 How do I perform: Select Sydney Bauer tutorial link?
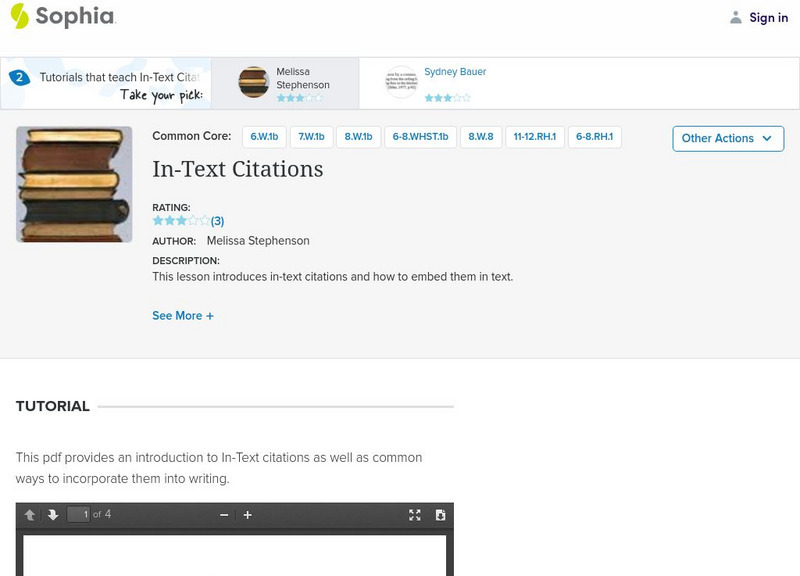pyautogui.click(x=455, y=72)
